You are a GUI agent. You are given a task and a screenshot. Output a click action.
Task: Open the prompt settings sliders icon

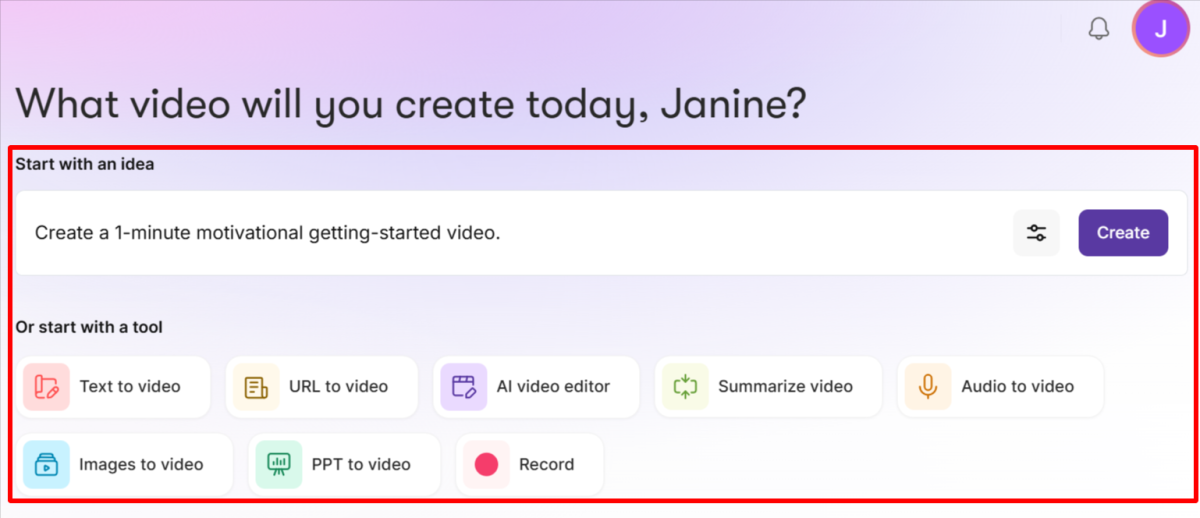1036,233
